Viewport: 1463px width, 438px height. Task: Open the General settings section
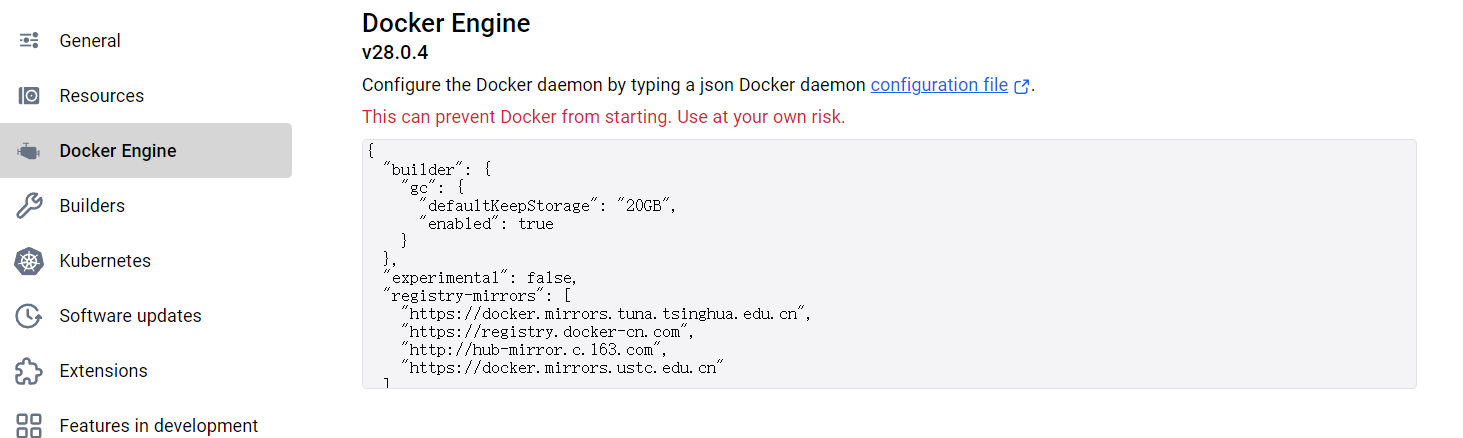click(90, 41)
